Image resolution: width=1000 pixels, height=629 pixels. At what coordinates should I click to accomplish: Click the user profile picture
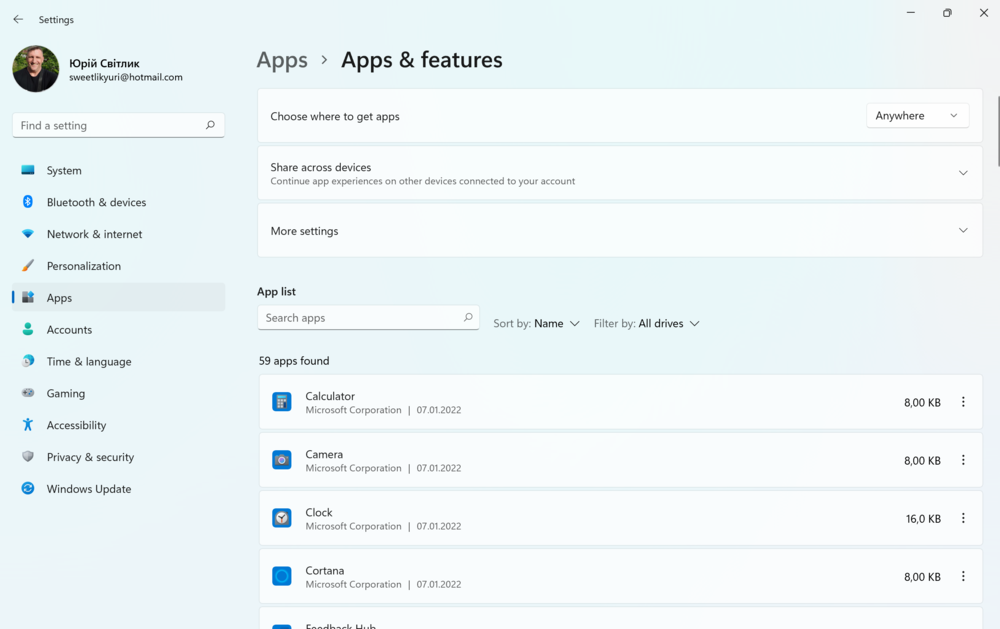coord(36,69)
